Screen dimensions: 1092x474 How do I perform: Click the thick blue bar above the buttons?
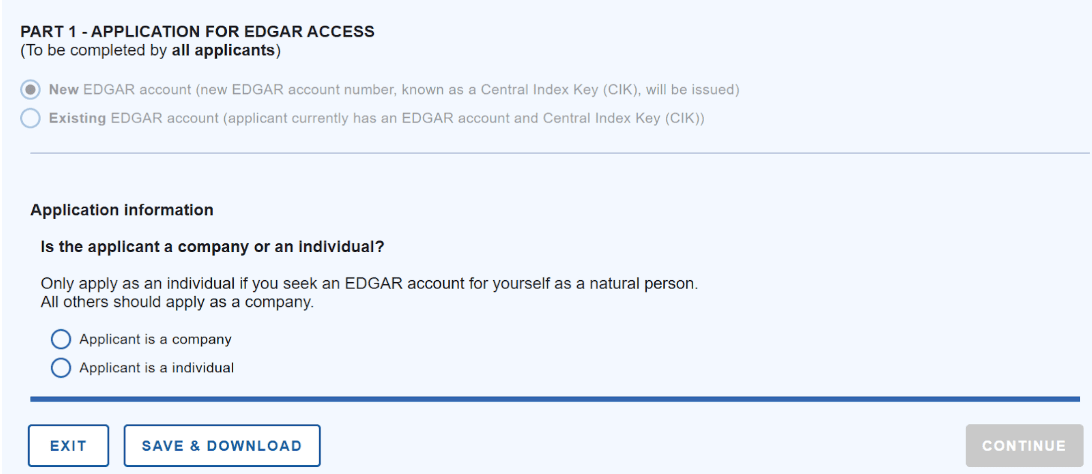pos(555,399)
